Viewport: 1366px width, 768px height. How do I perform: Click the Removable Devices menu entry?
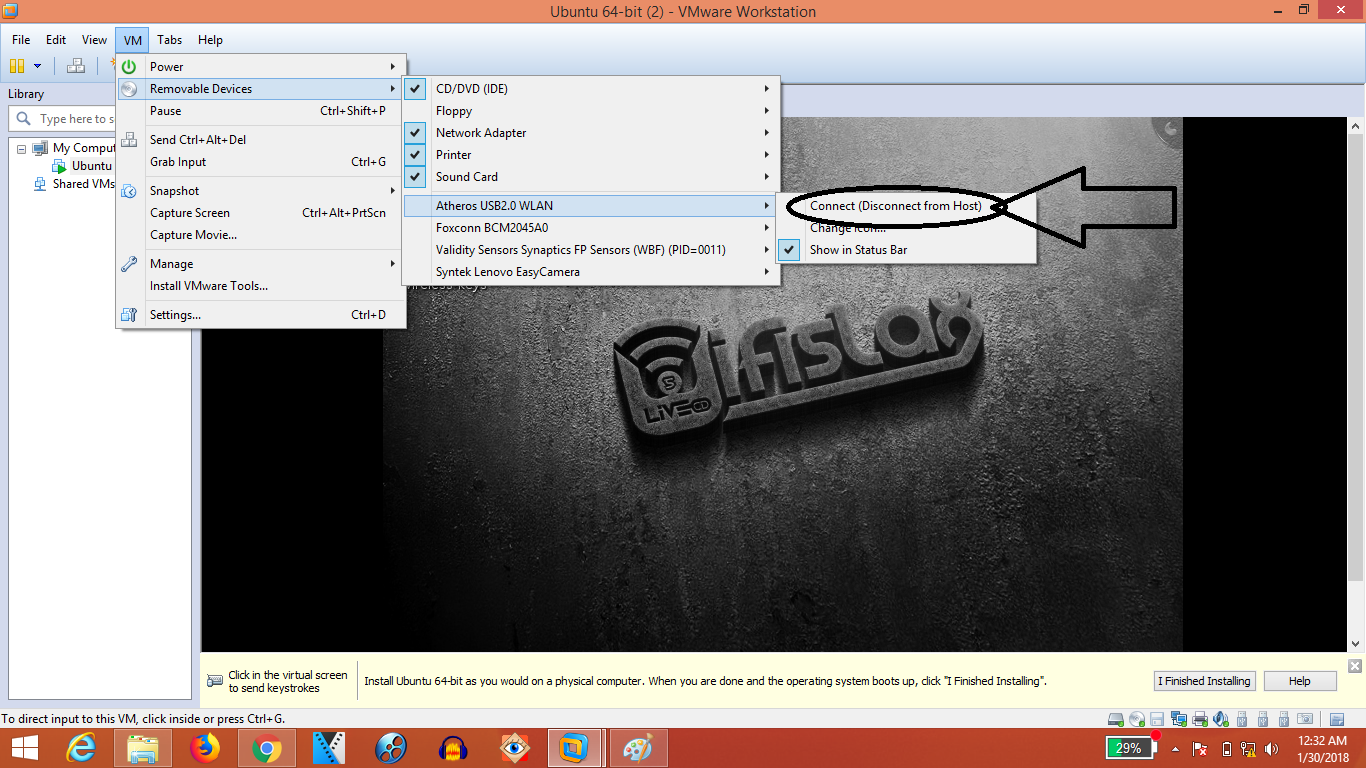coord(261,89)
